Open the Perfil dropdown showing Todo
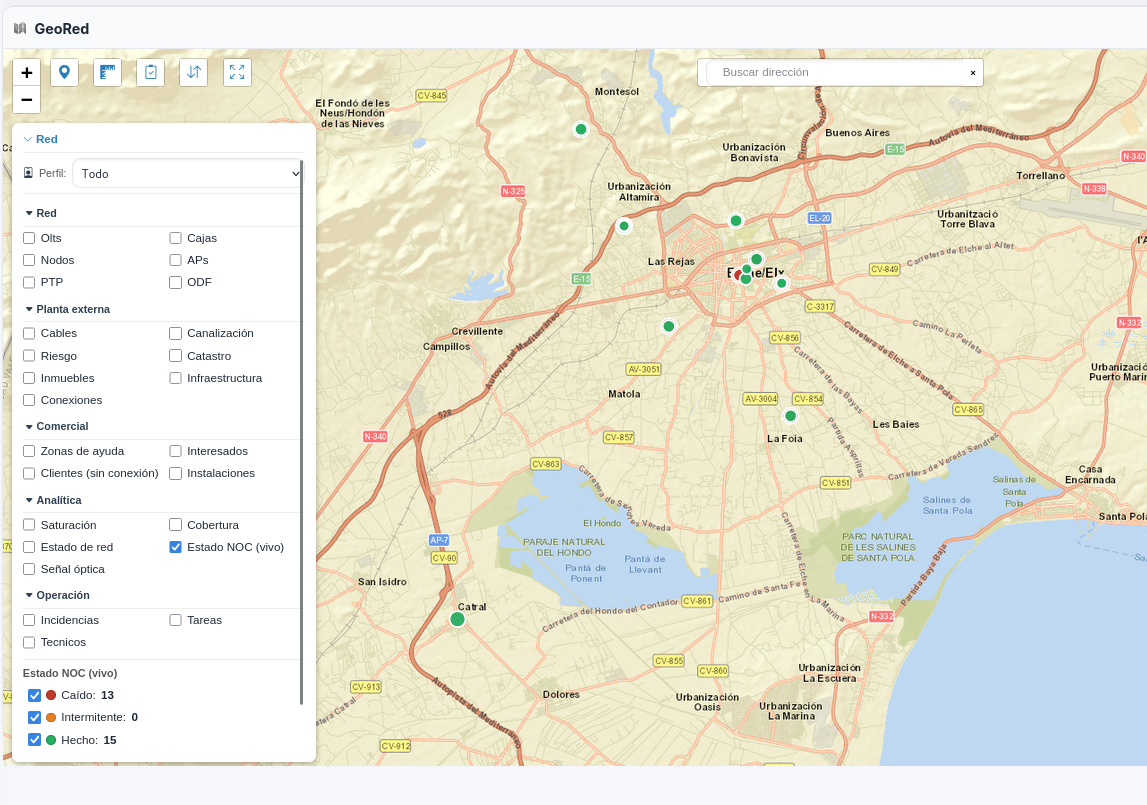The image size is (1147, 805). 187,173
